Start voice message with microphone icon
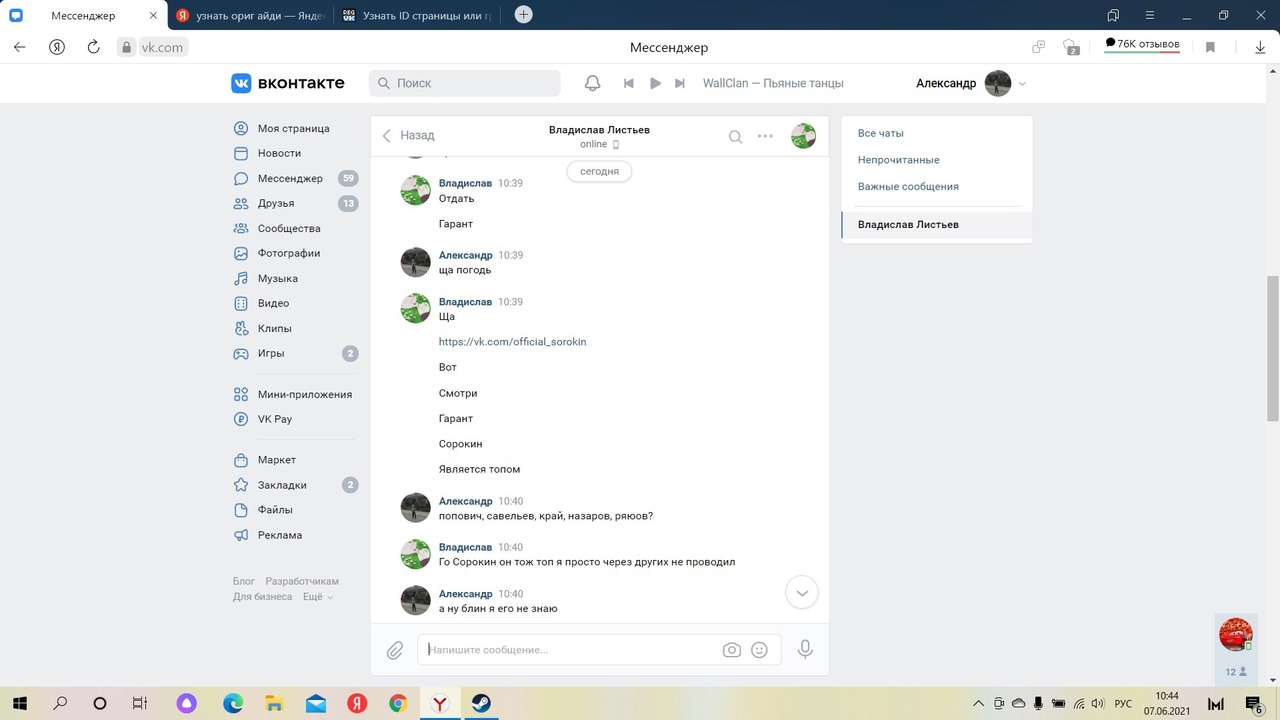 coord(805,650)
